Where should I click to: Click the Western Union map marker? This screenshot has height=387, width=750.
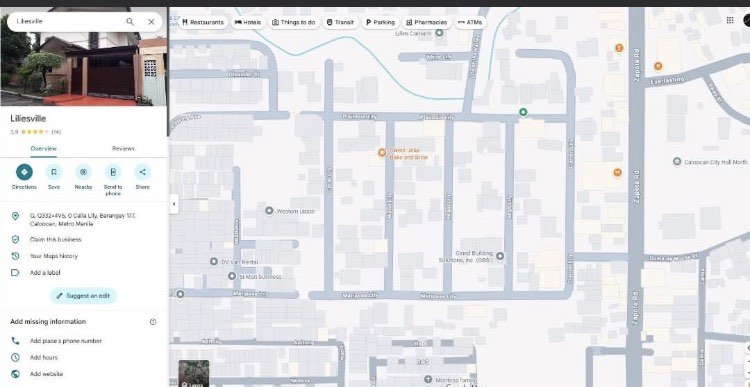269,210
